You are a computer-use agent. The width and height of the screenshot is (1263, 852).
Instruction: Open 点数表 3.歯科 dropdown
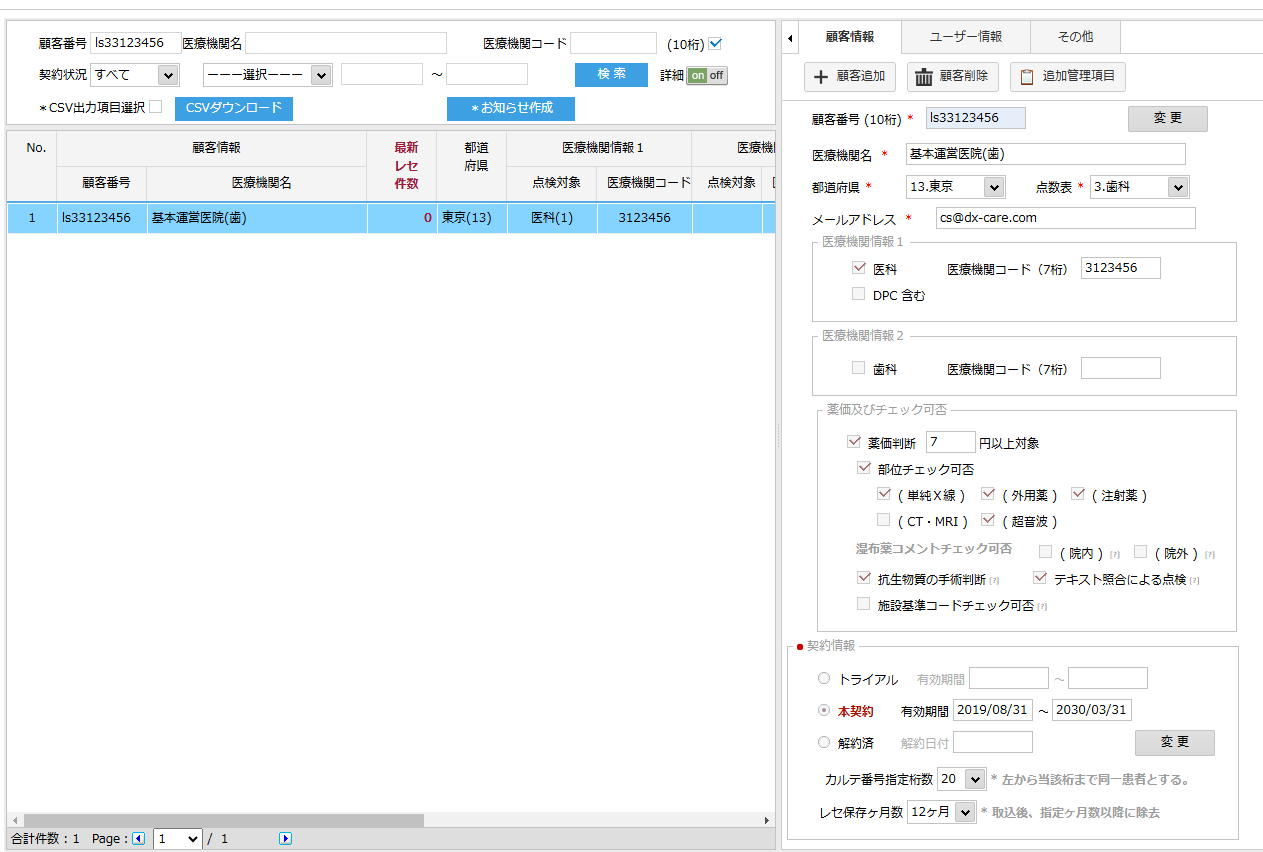click(x=1139, y=187)
